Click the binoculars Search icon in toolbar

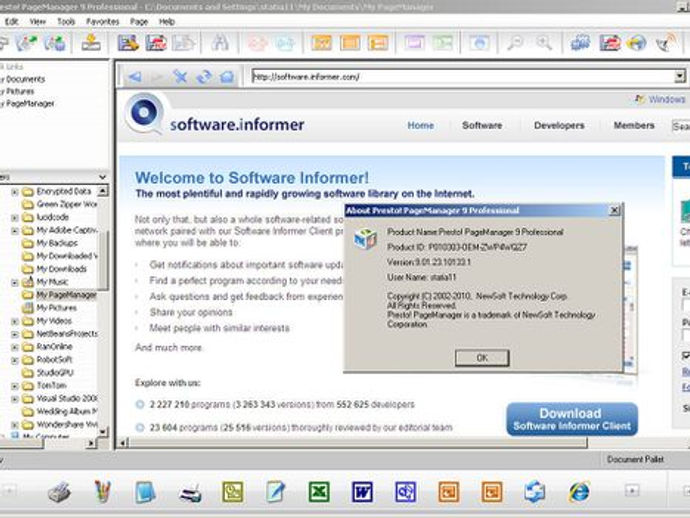[220, 43]
